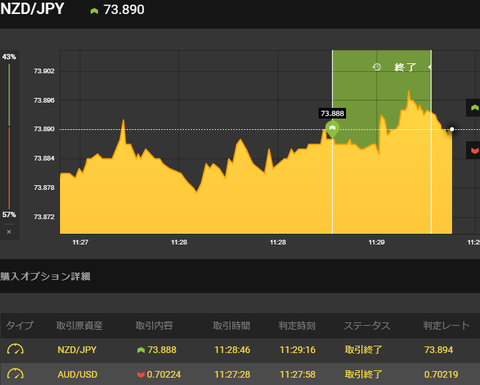
Task: Click the gauge icon in the NZD/JPY row
Action: 15,350
